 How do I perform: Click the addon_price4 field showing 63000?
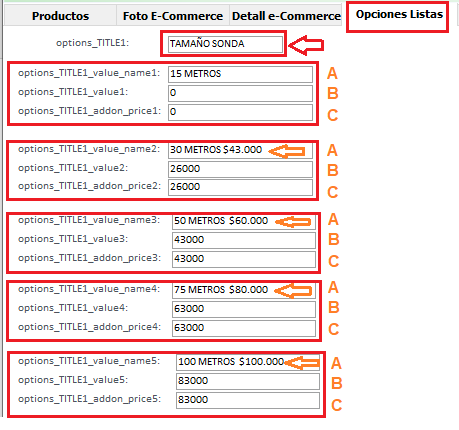[244, 328]
